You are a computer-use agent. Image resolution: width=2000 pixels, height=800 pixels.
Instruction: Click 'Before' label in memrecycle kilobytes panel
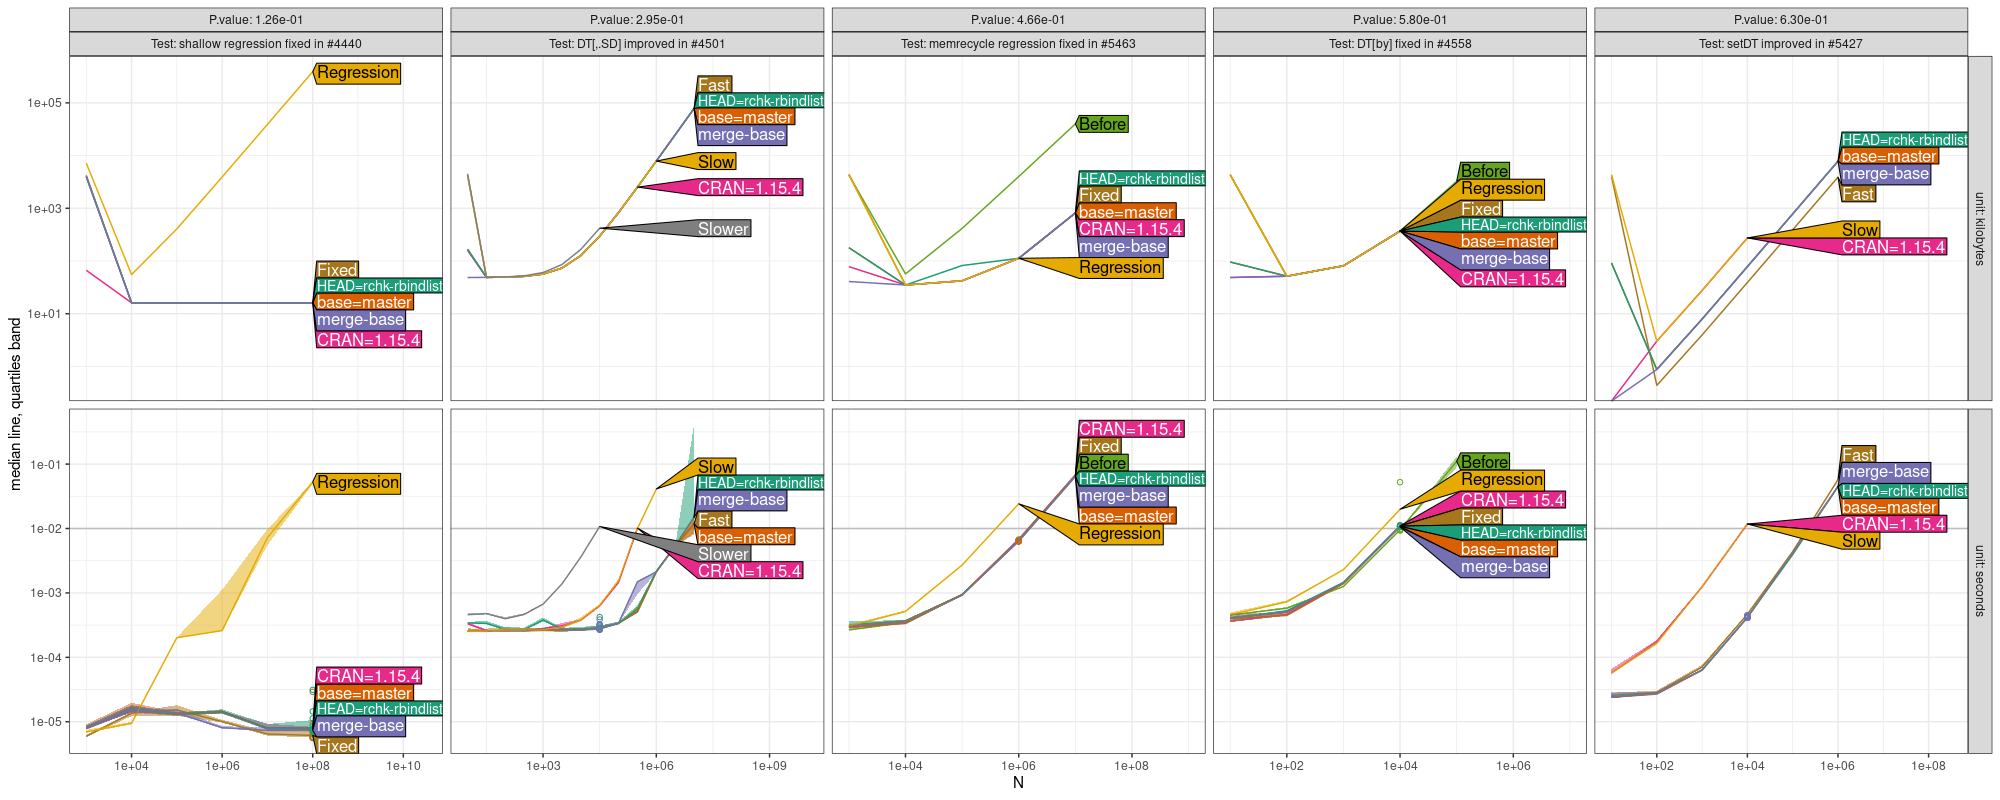pyautogui.click(x=1103, y=124)
